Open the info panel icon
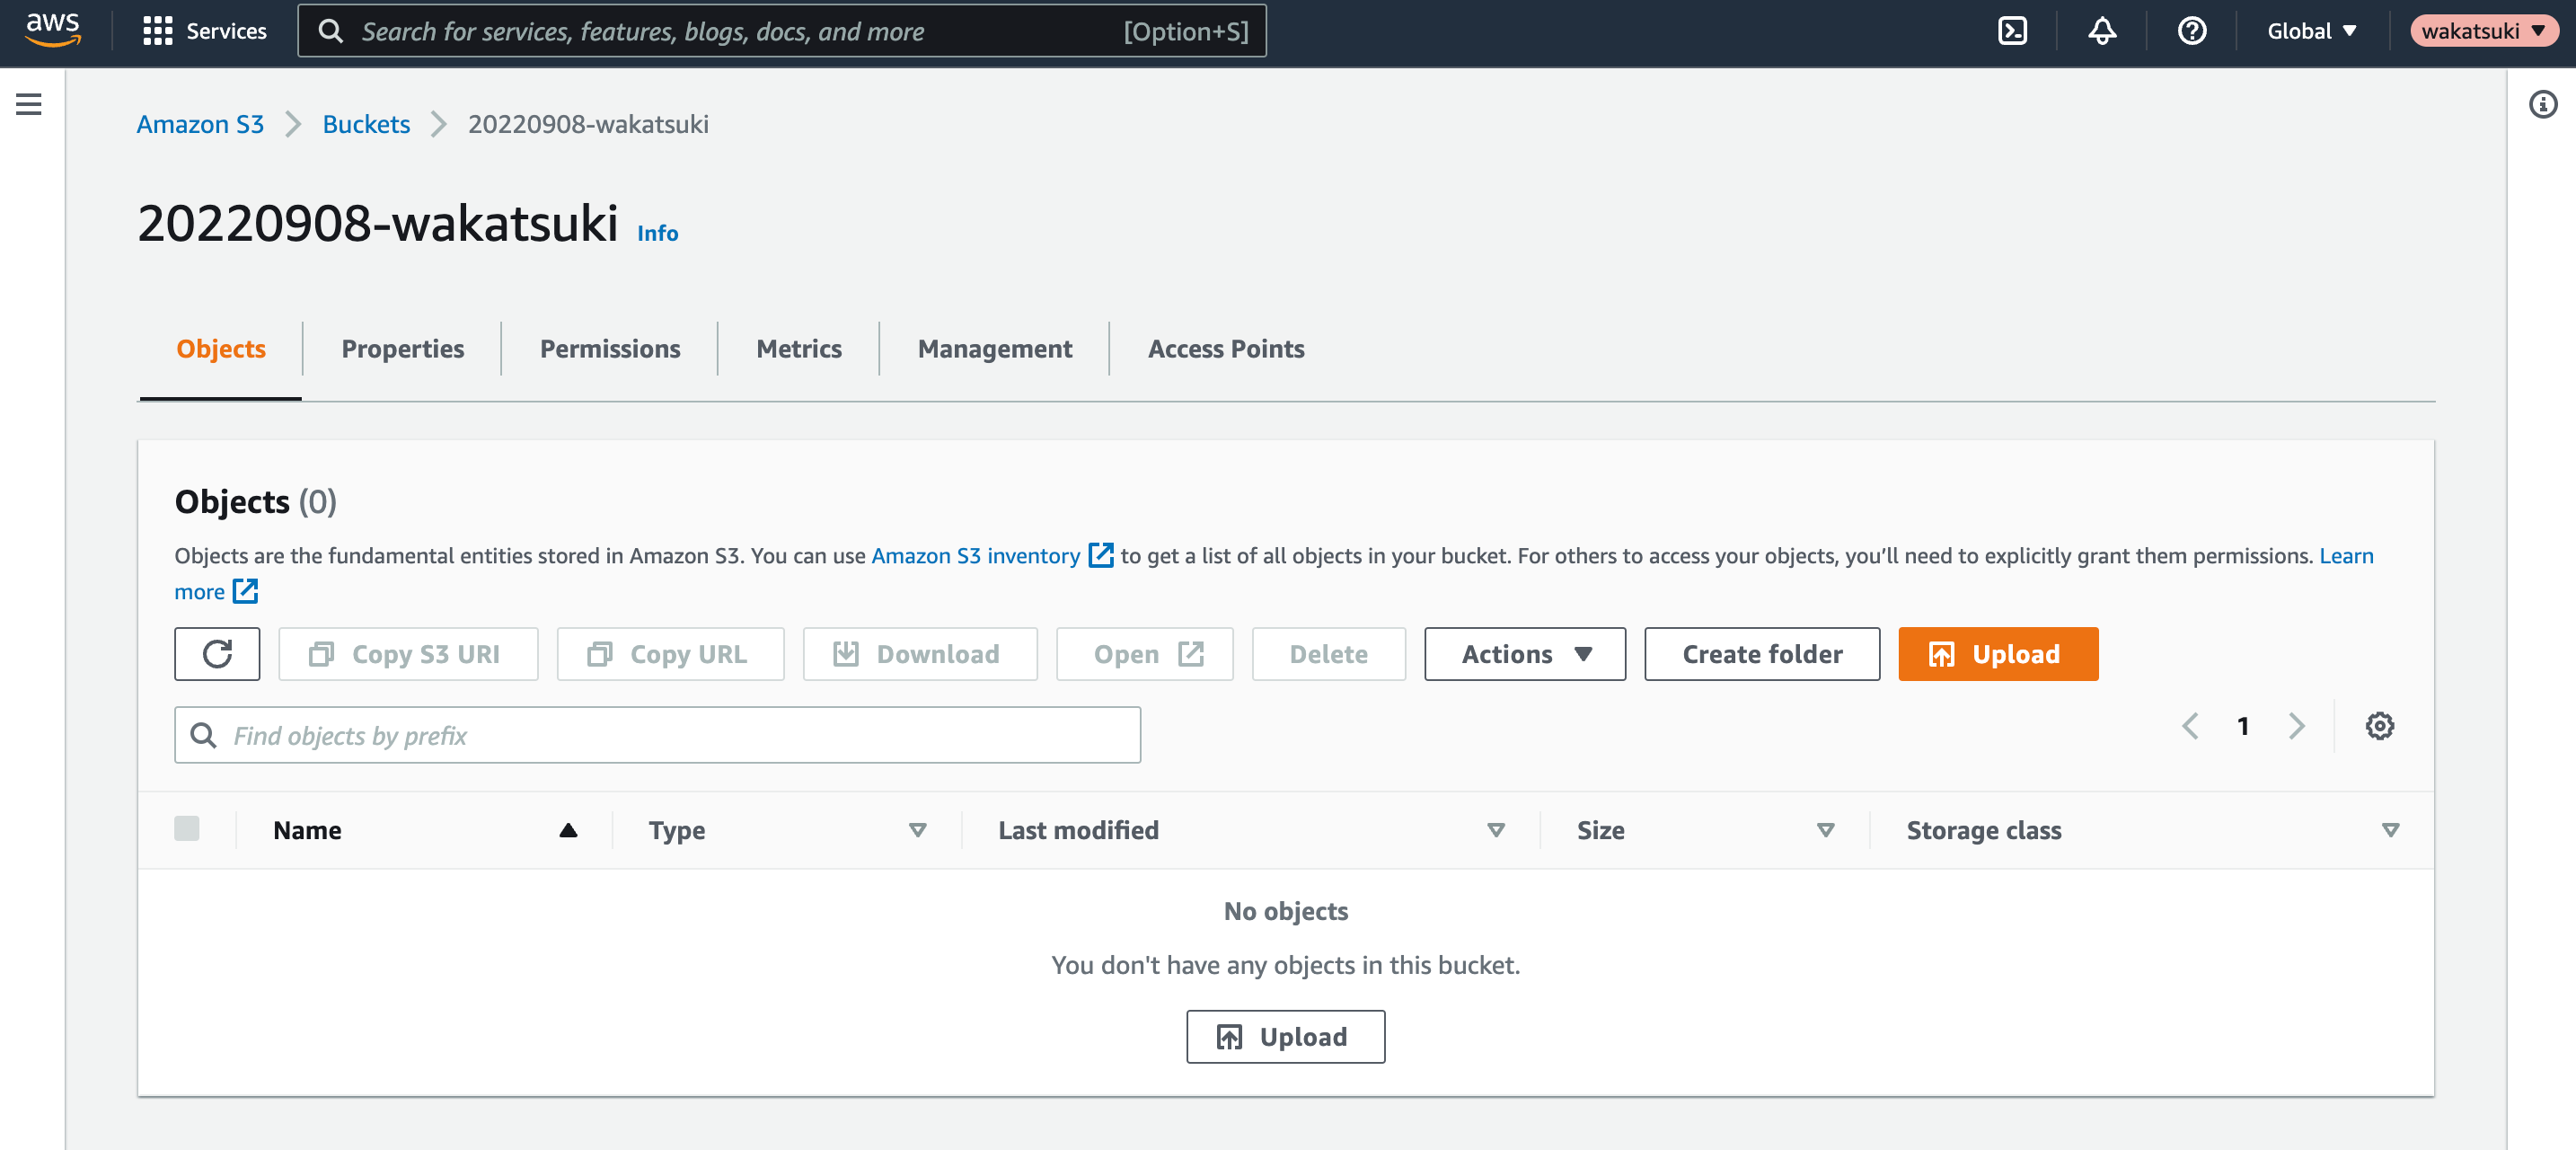Viewport: 2576px width, 1150px height. coord(2542,104)
